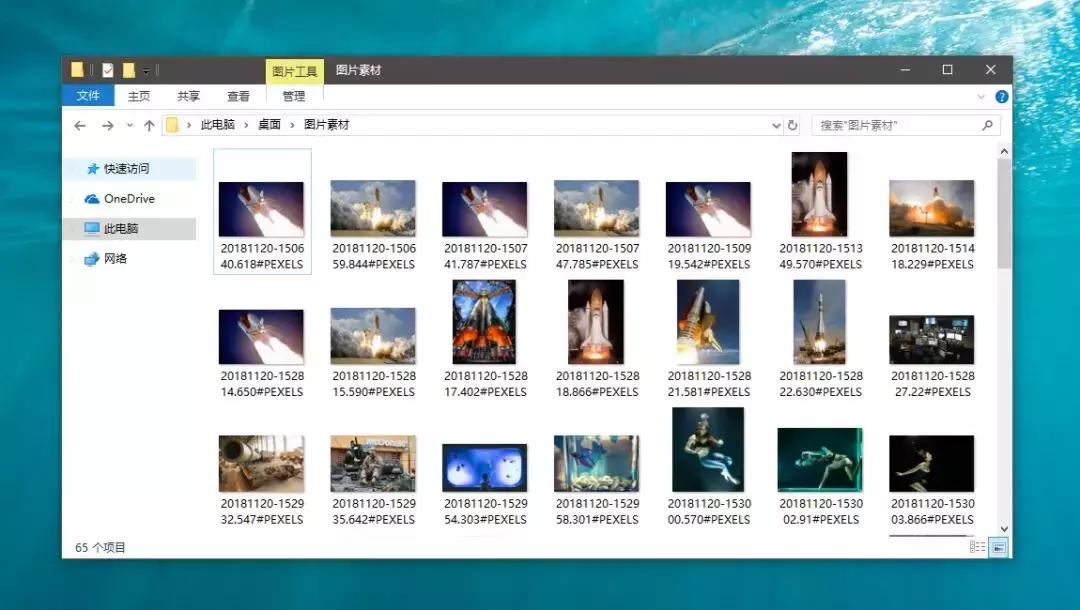1080x610 pixels.
Task: Click 桌面 in the address breadcrumb
Action: [269, 125]
